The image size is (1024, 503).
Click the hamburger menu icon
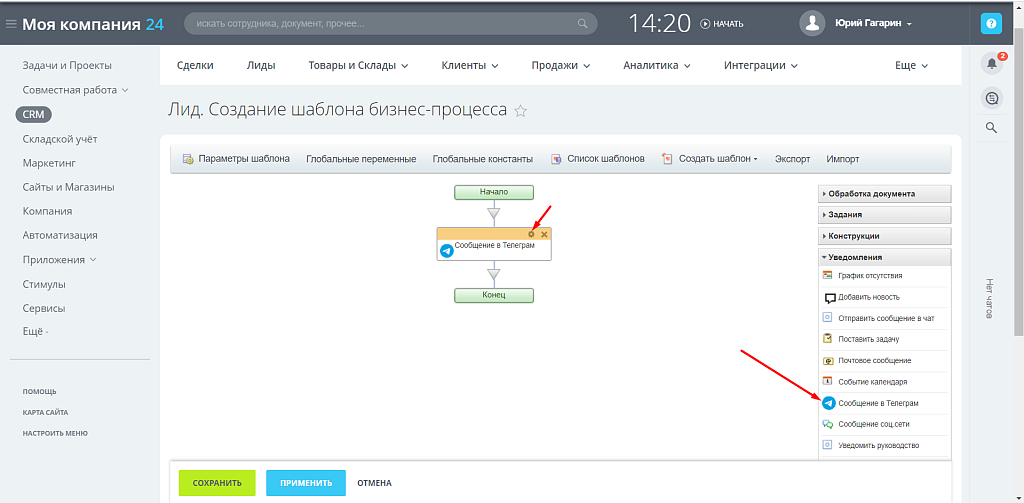11,24
